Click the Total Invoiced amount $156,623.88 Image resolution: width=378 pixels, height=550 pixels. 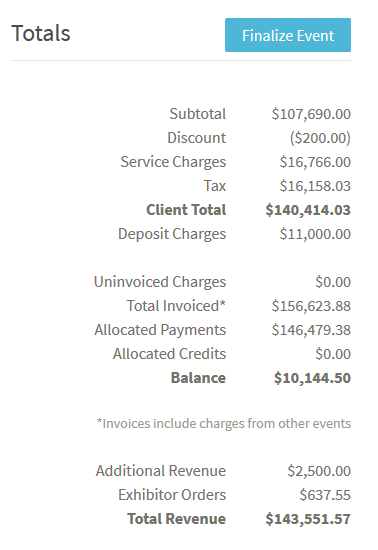pos(311,306)
